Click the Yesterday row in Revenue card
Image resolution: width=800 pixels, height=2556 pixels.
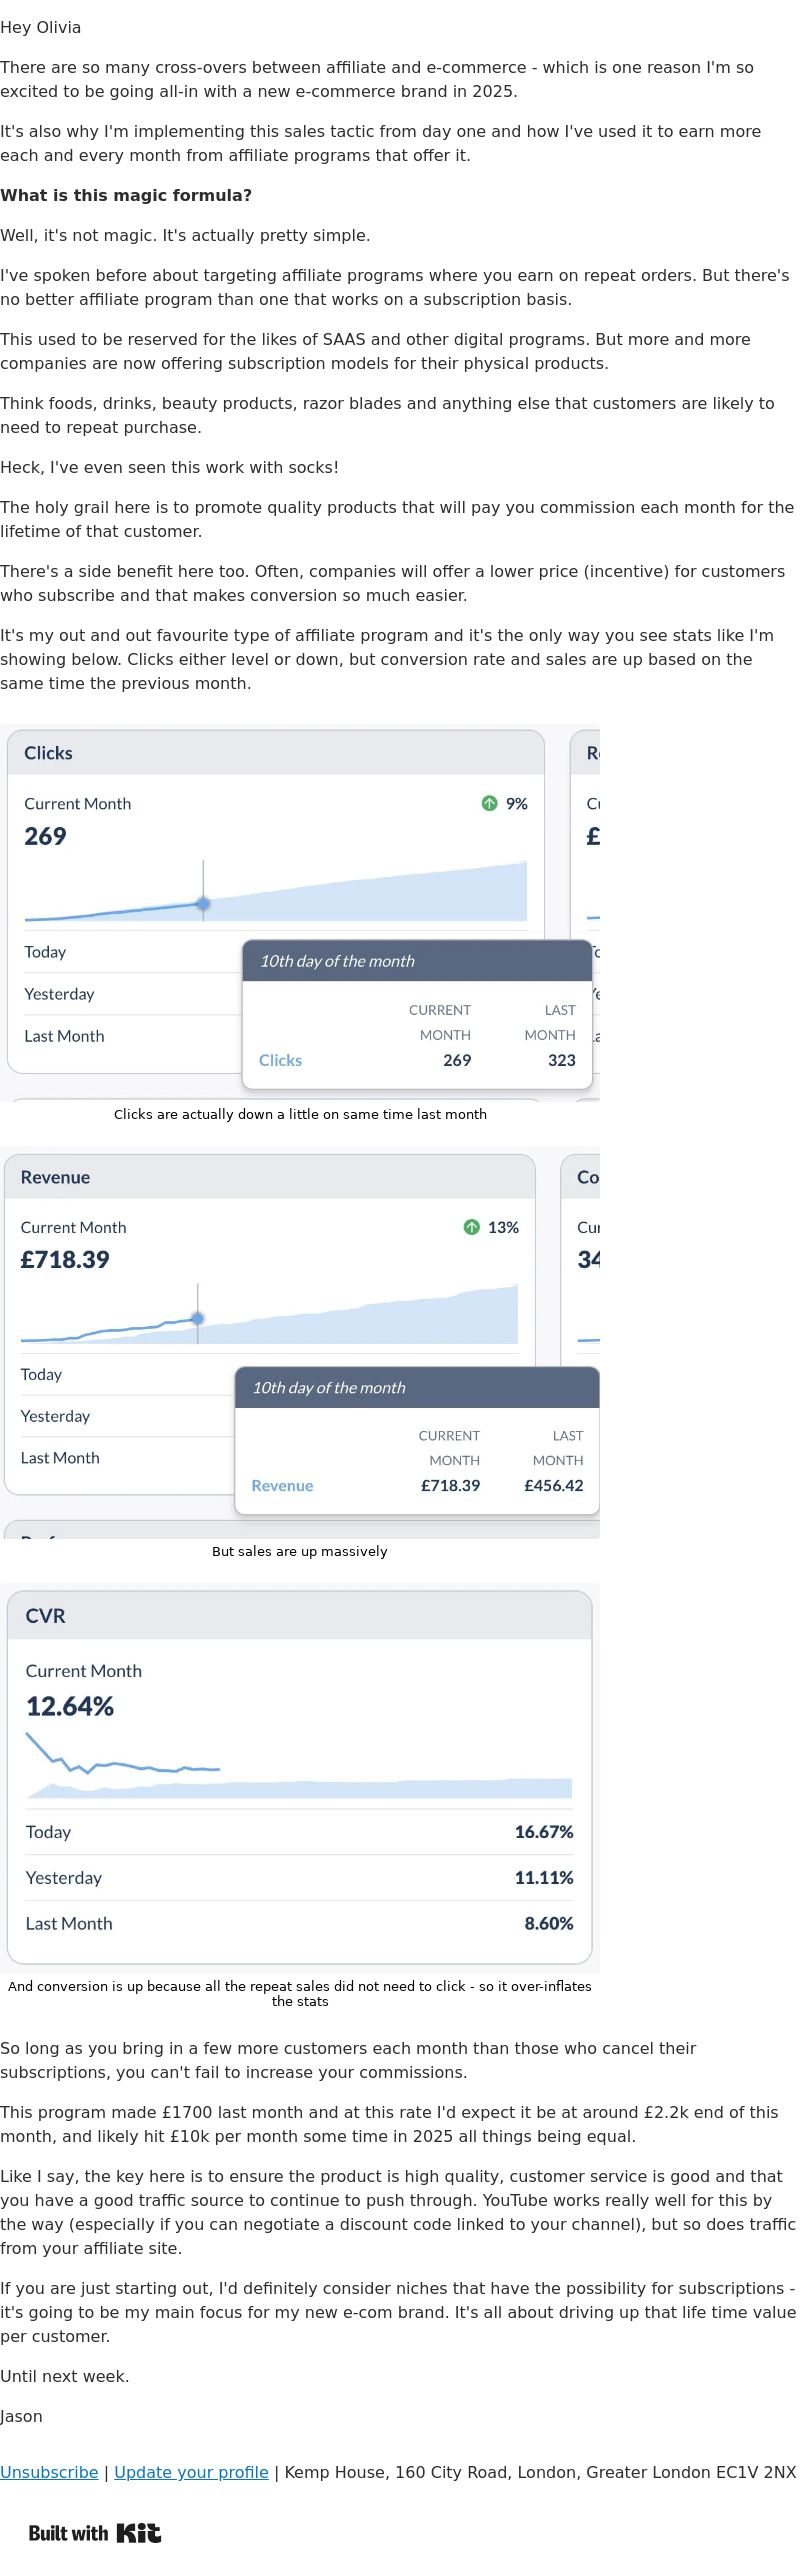click(x=127, y=1416)
